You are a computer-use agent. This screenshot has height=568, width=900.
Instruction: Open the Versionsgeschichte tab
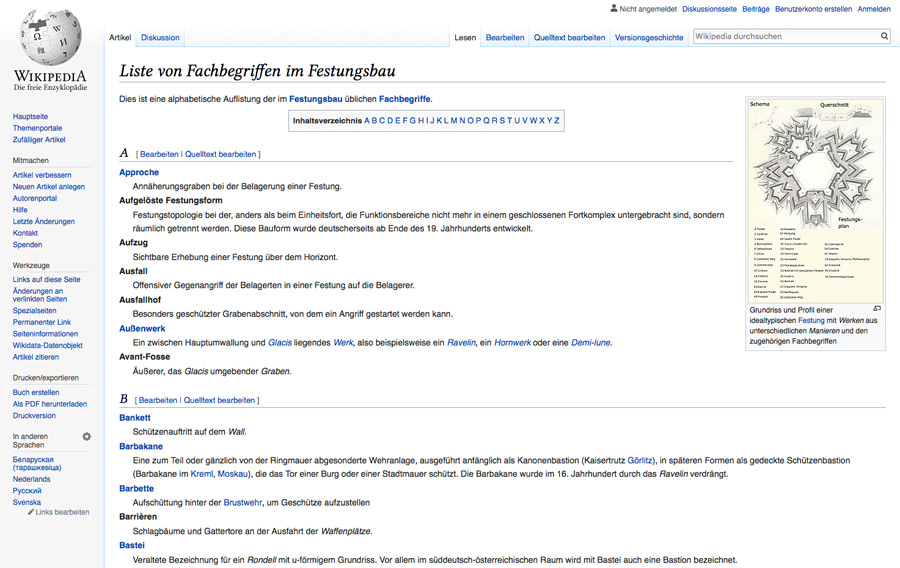click(x=649, y=37)
